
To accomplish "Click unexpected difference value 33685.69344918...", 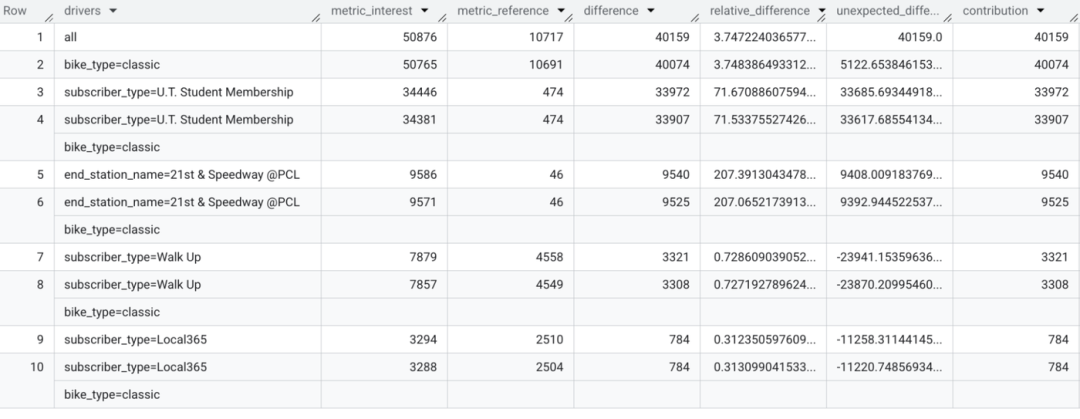I will pyautogui.click(x=891, y=92).
